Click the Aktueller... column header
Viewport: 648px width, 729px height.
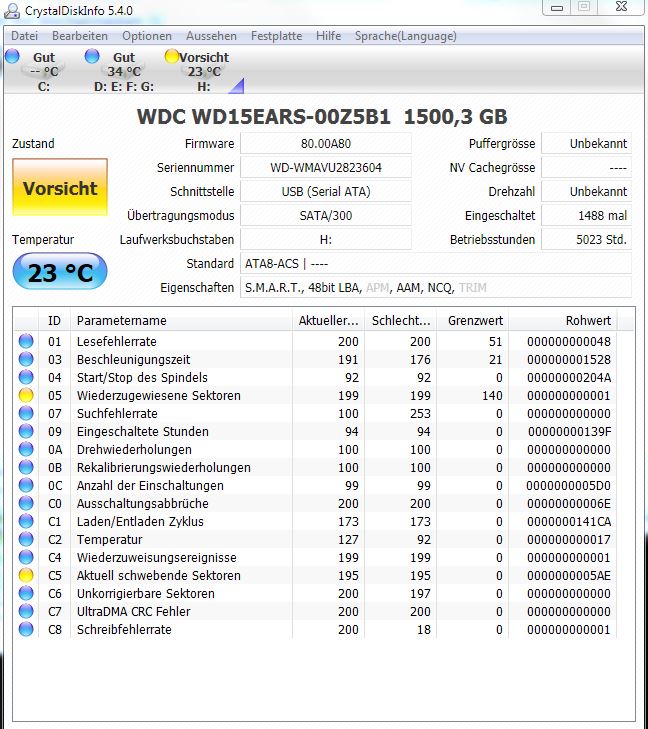click(x=329, y=320)
